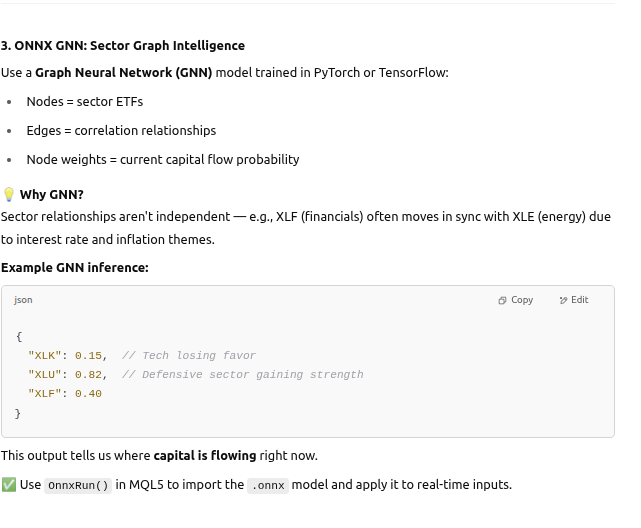Image resolution: width=641 pixels, height=528 pixels.
Task: Click the green checkmark emoji
Action: (x=9, y=485)
